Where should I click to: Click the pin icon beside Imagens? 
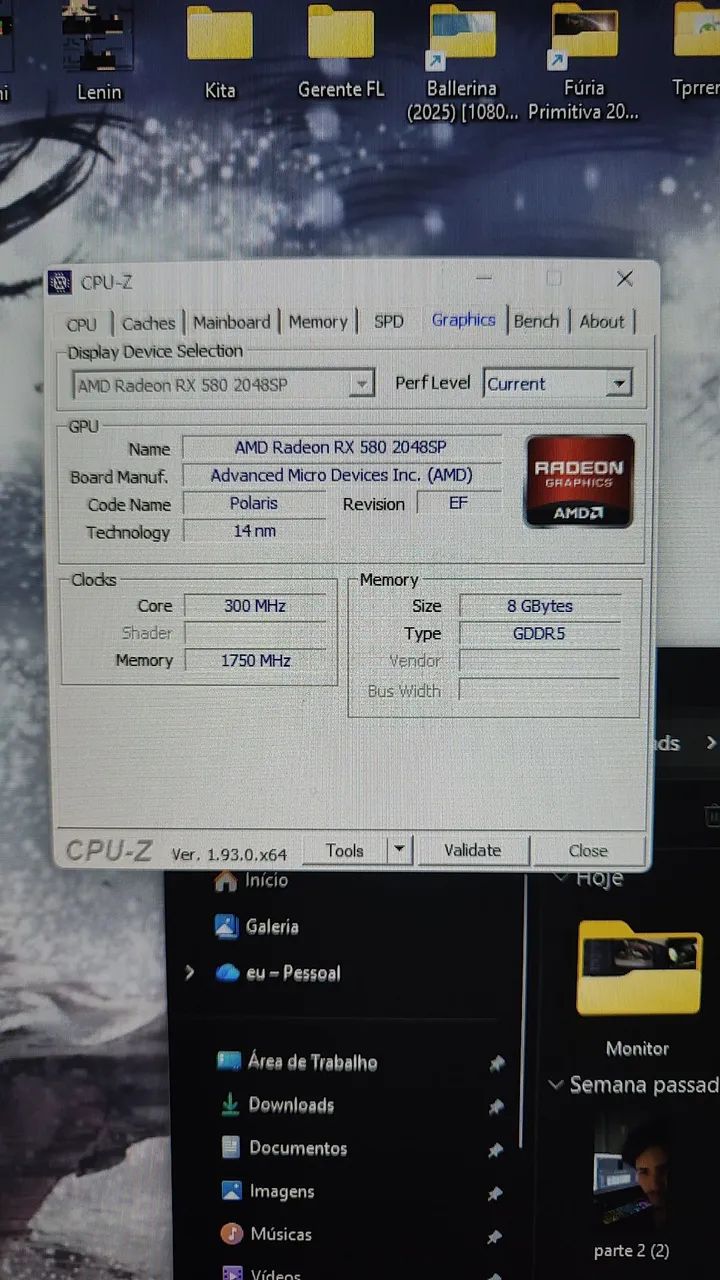[495, 1194]
